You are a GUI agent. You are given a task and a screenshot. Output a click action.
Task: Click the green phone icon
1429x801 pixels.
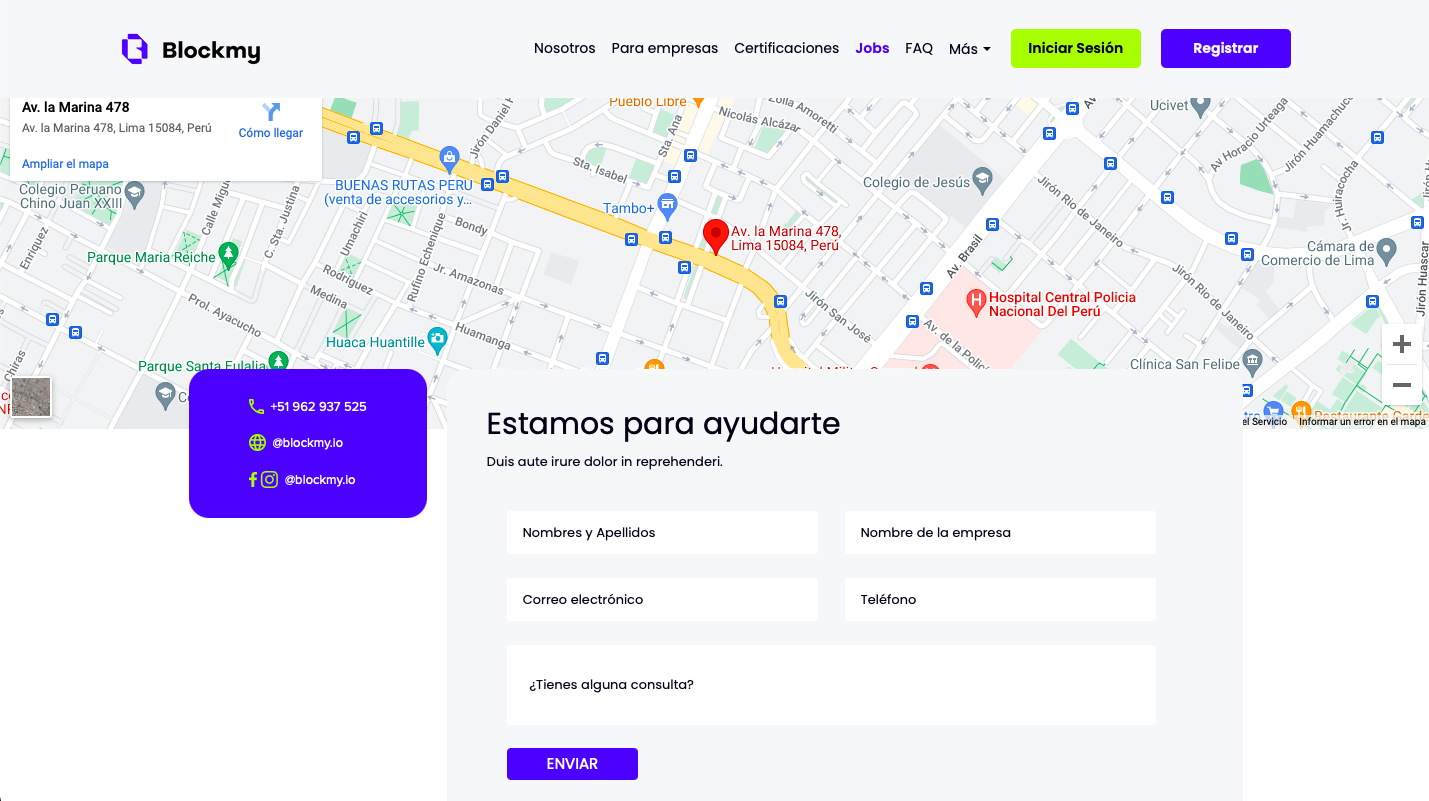256,407
